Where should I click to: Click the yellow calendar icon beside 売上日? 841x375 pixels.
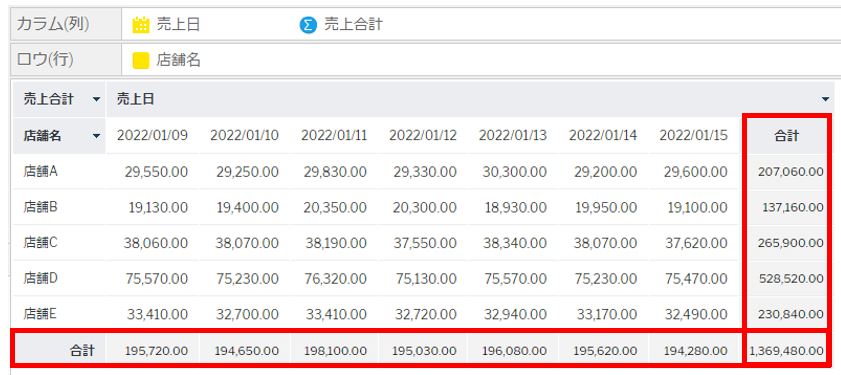pos(141,25)
